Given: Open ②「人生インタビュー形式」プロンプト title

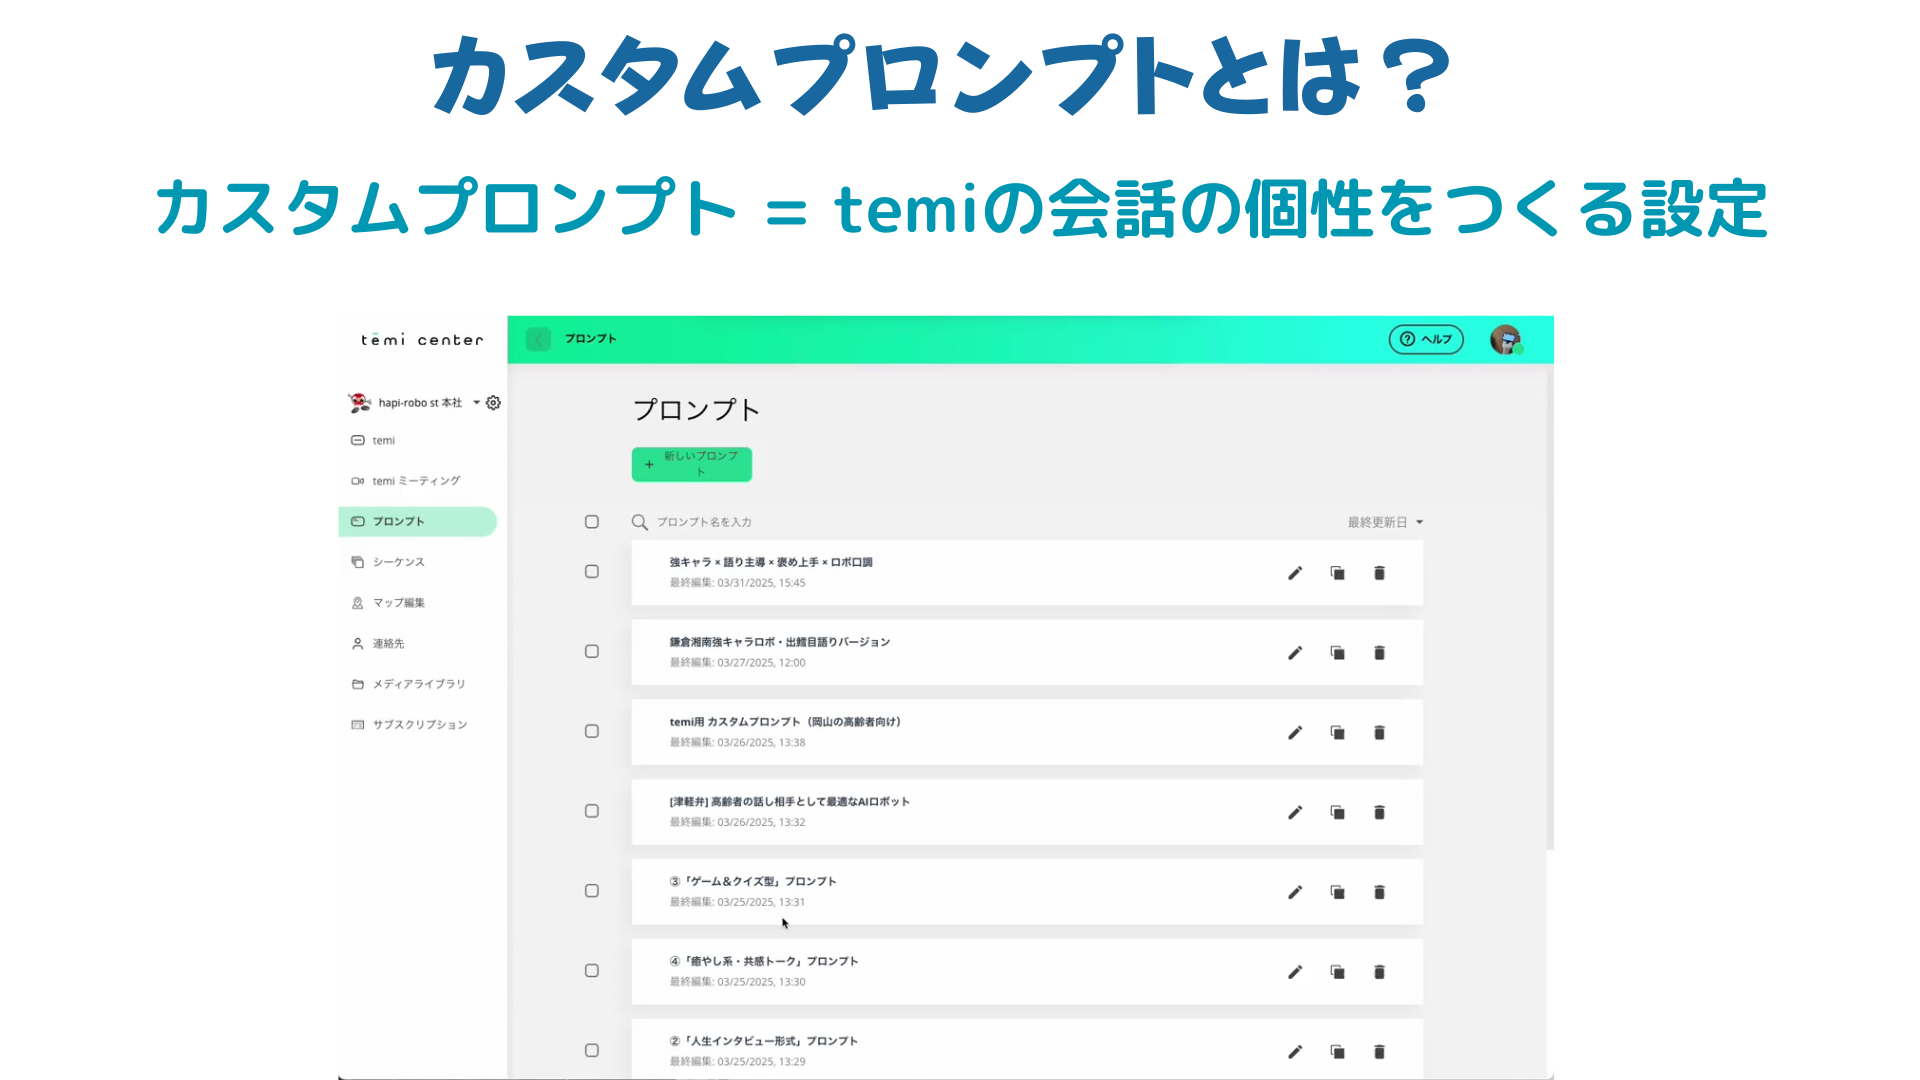Looking at the screenshot, I should (764, 1041).
